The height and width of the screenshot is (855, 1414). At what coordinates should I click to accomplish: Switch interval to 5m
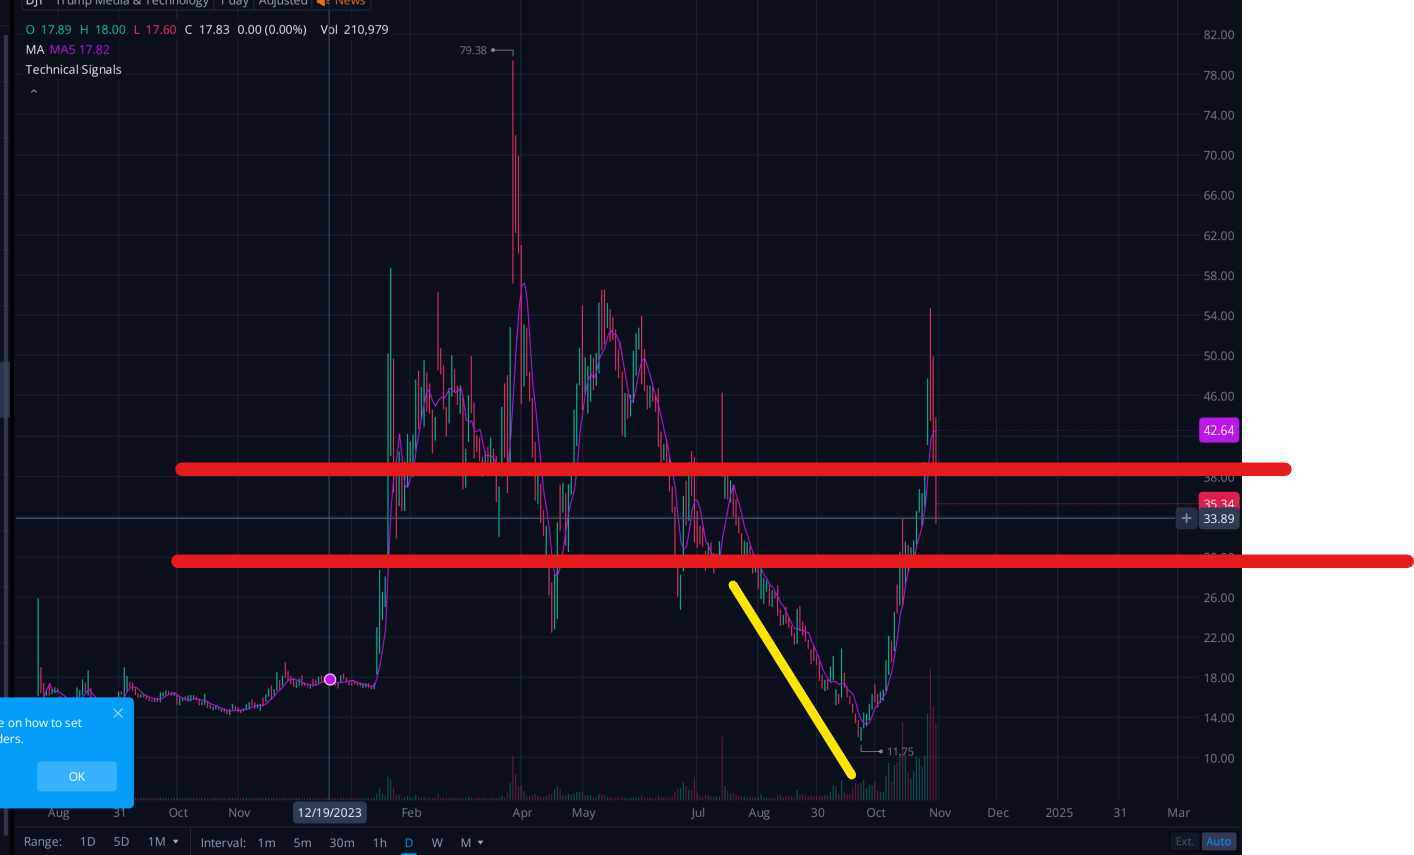[302, 843]
